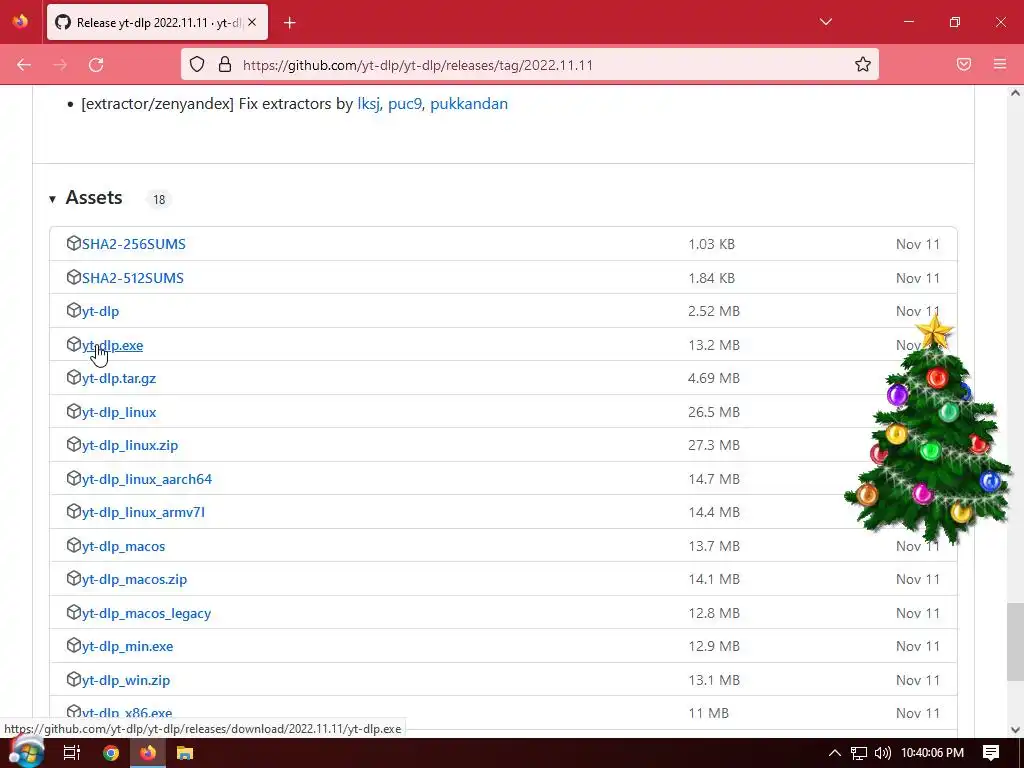
Task: Open the volume speaker tray icon
Action: pyautogui.click(x=883, y=753)
